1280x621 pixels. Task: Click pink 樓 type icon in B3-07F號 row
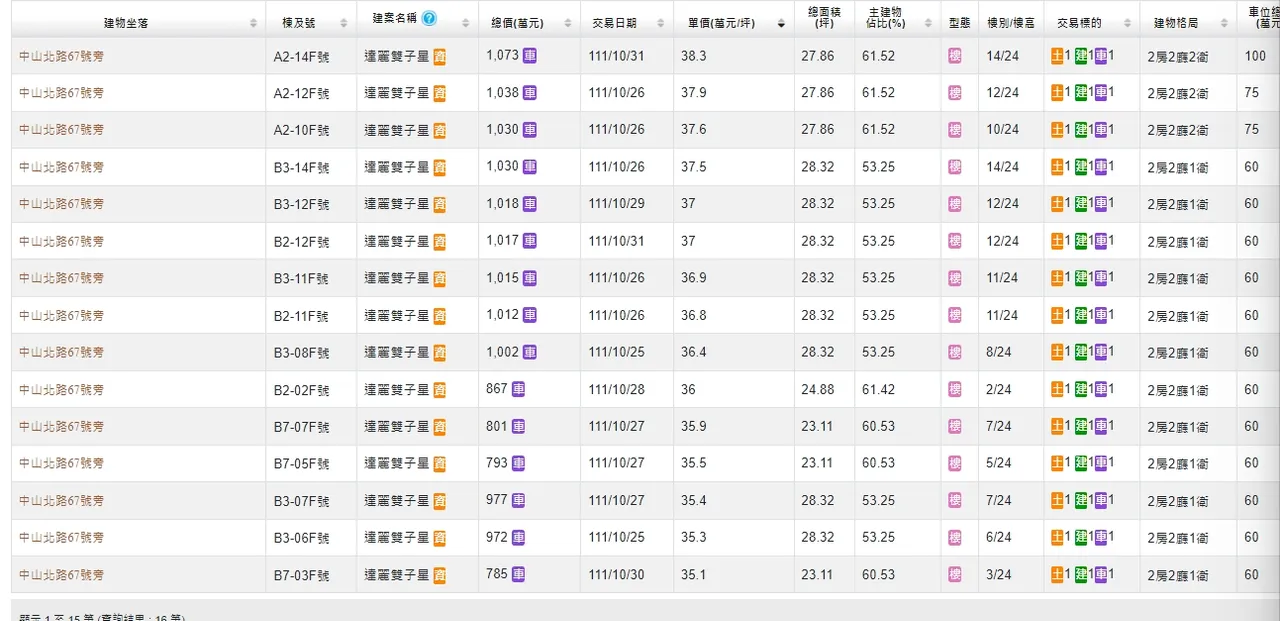[955, 500]
